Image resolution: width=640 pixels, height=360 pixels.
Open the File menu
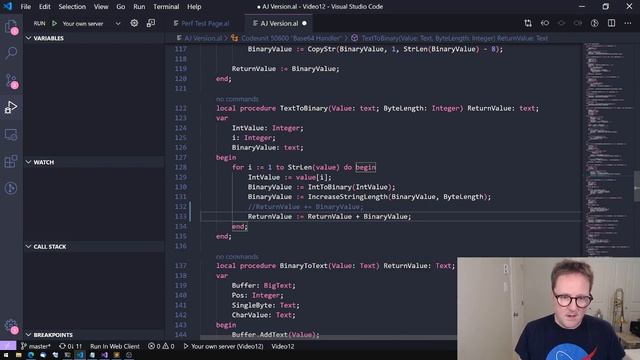click(x=26, y=7)
